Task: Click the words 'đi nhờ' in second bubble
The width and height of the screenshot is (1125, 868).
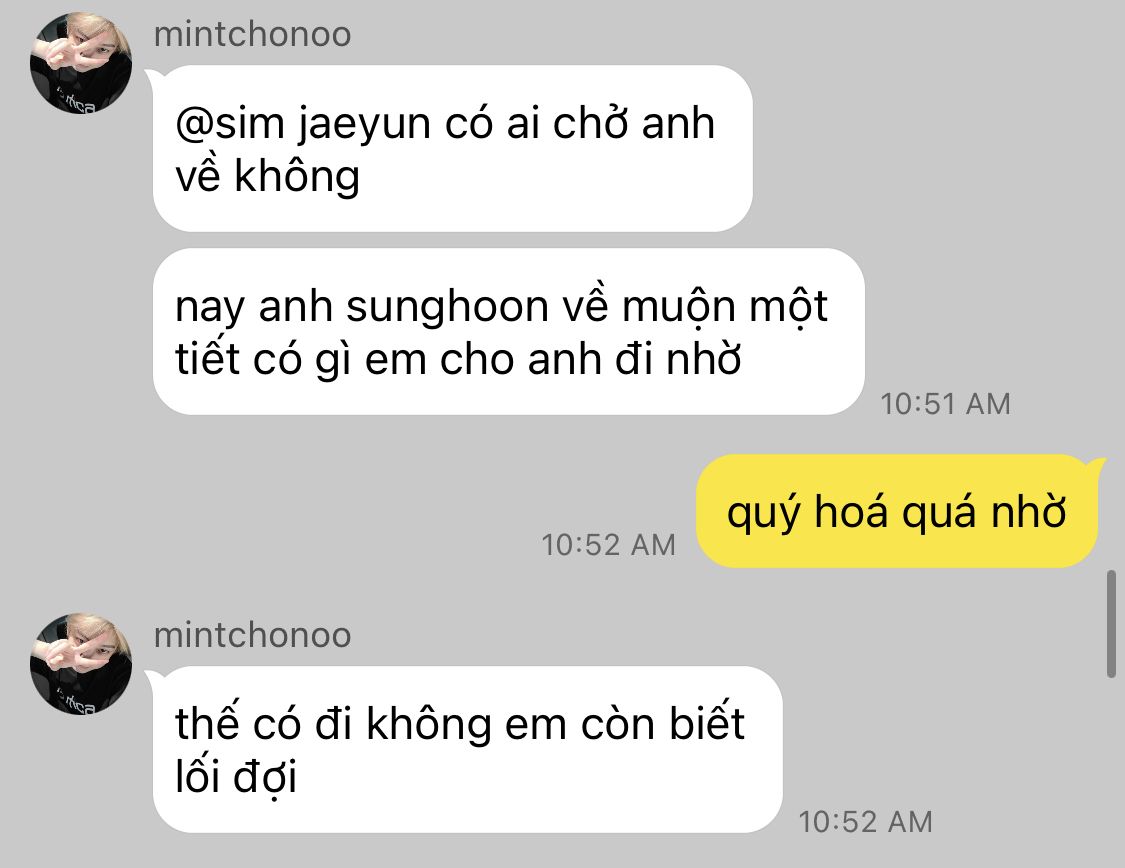Action: 678,359
